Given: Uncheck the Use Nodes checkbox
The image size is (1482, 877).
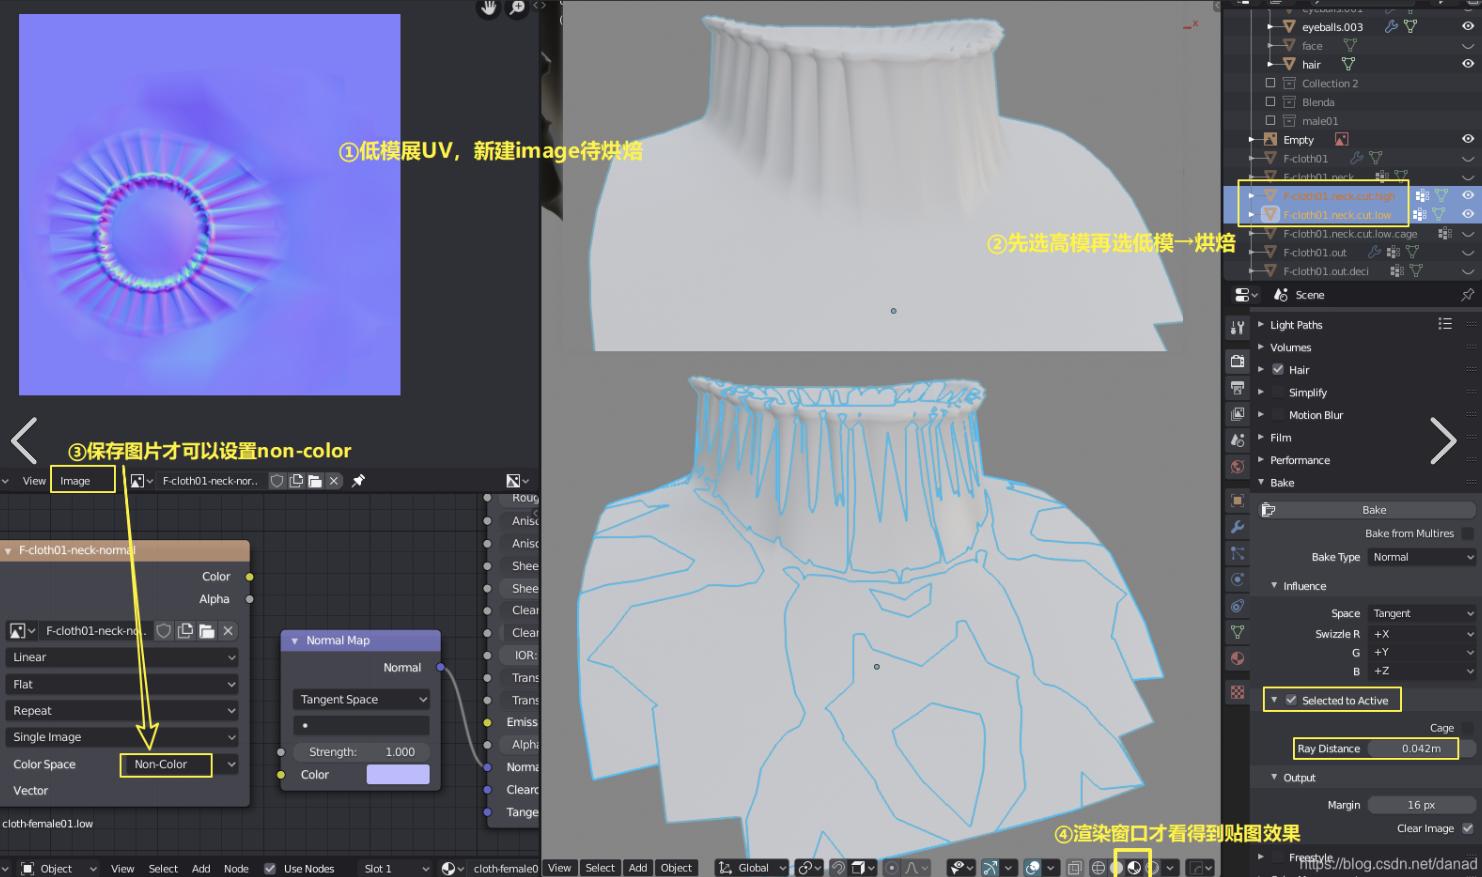Looking at the screenshot, I should [x=269, y=868].
